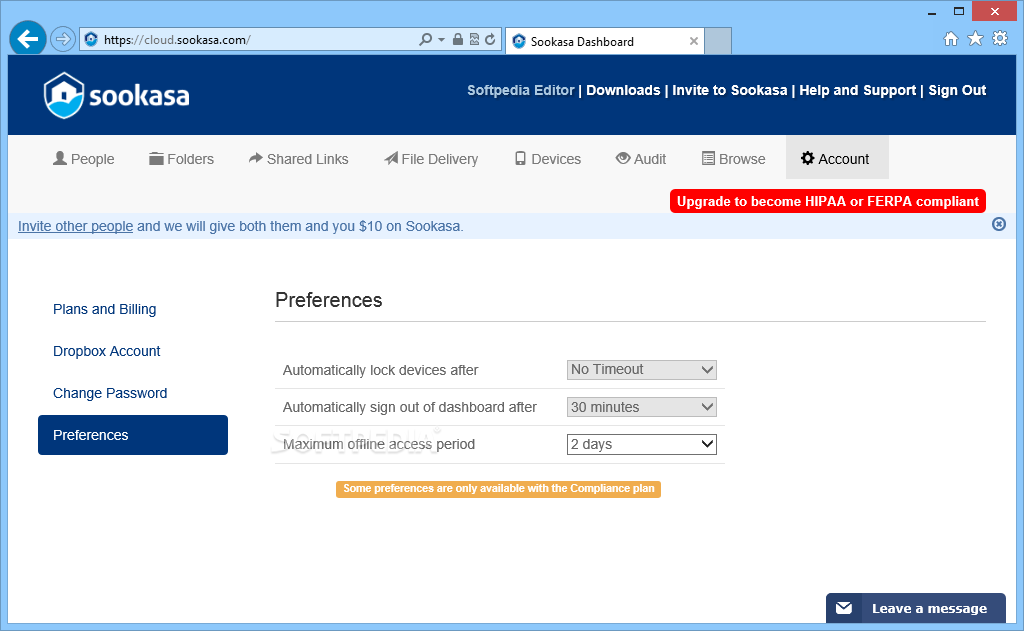Select the Account tab
This screenshot has width=1024, height=631.
click(837, 158)
